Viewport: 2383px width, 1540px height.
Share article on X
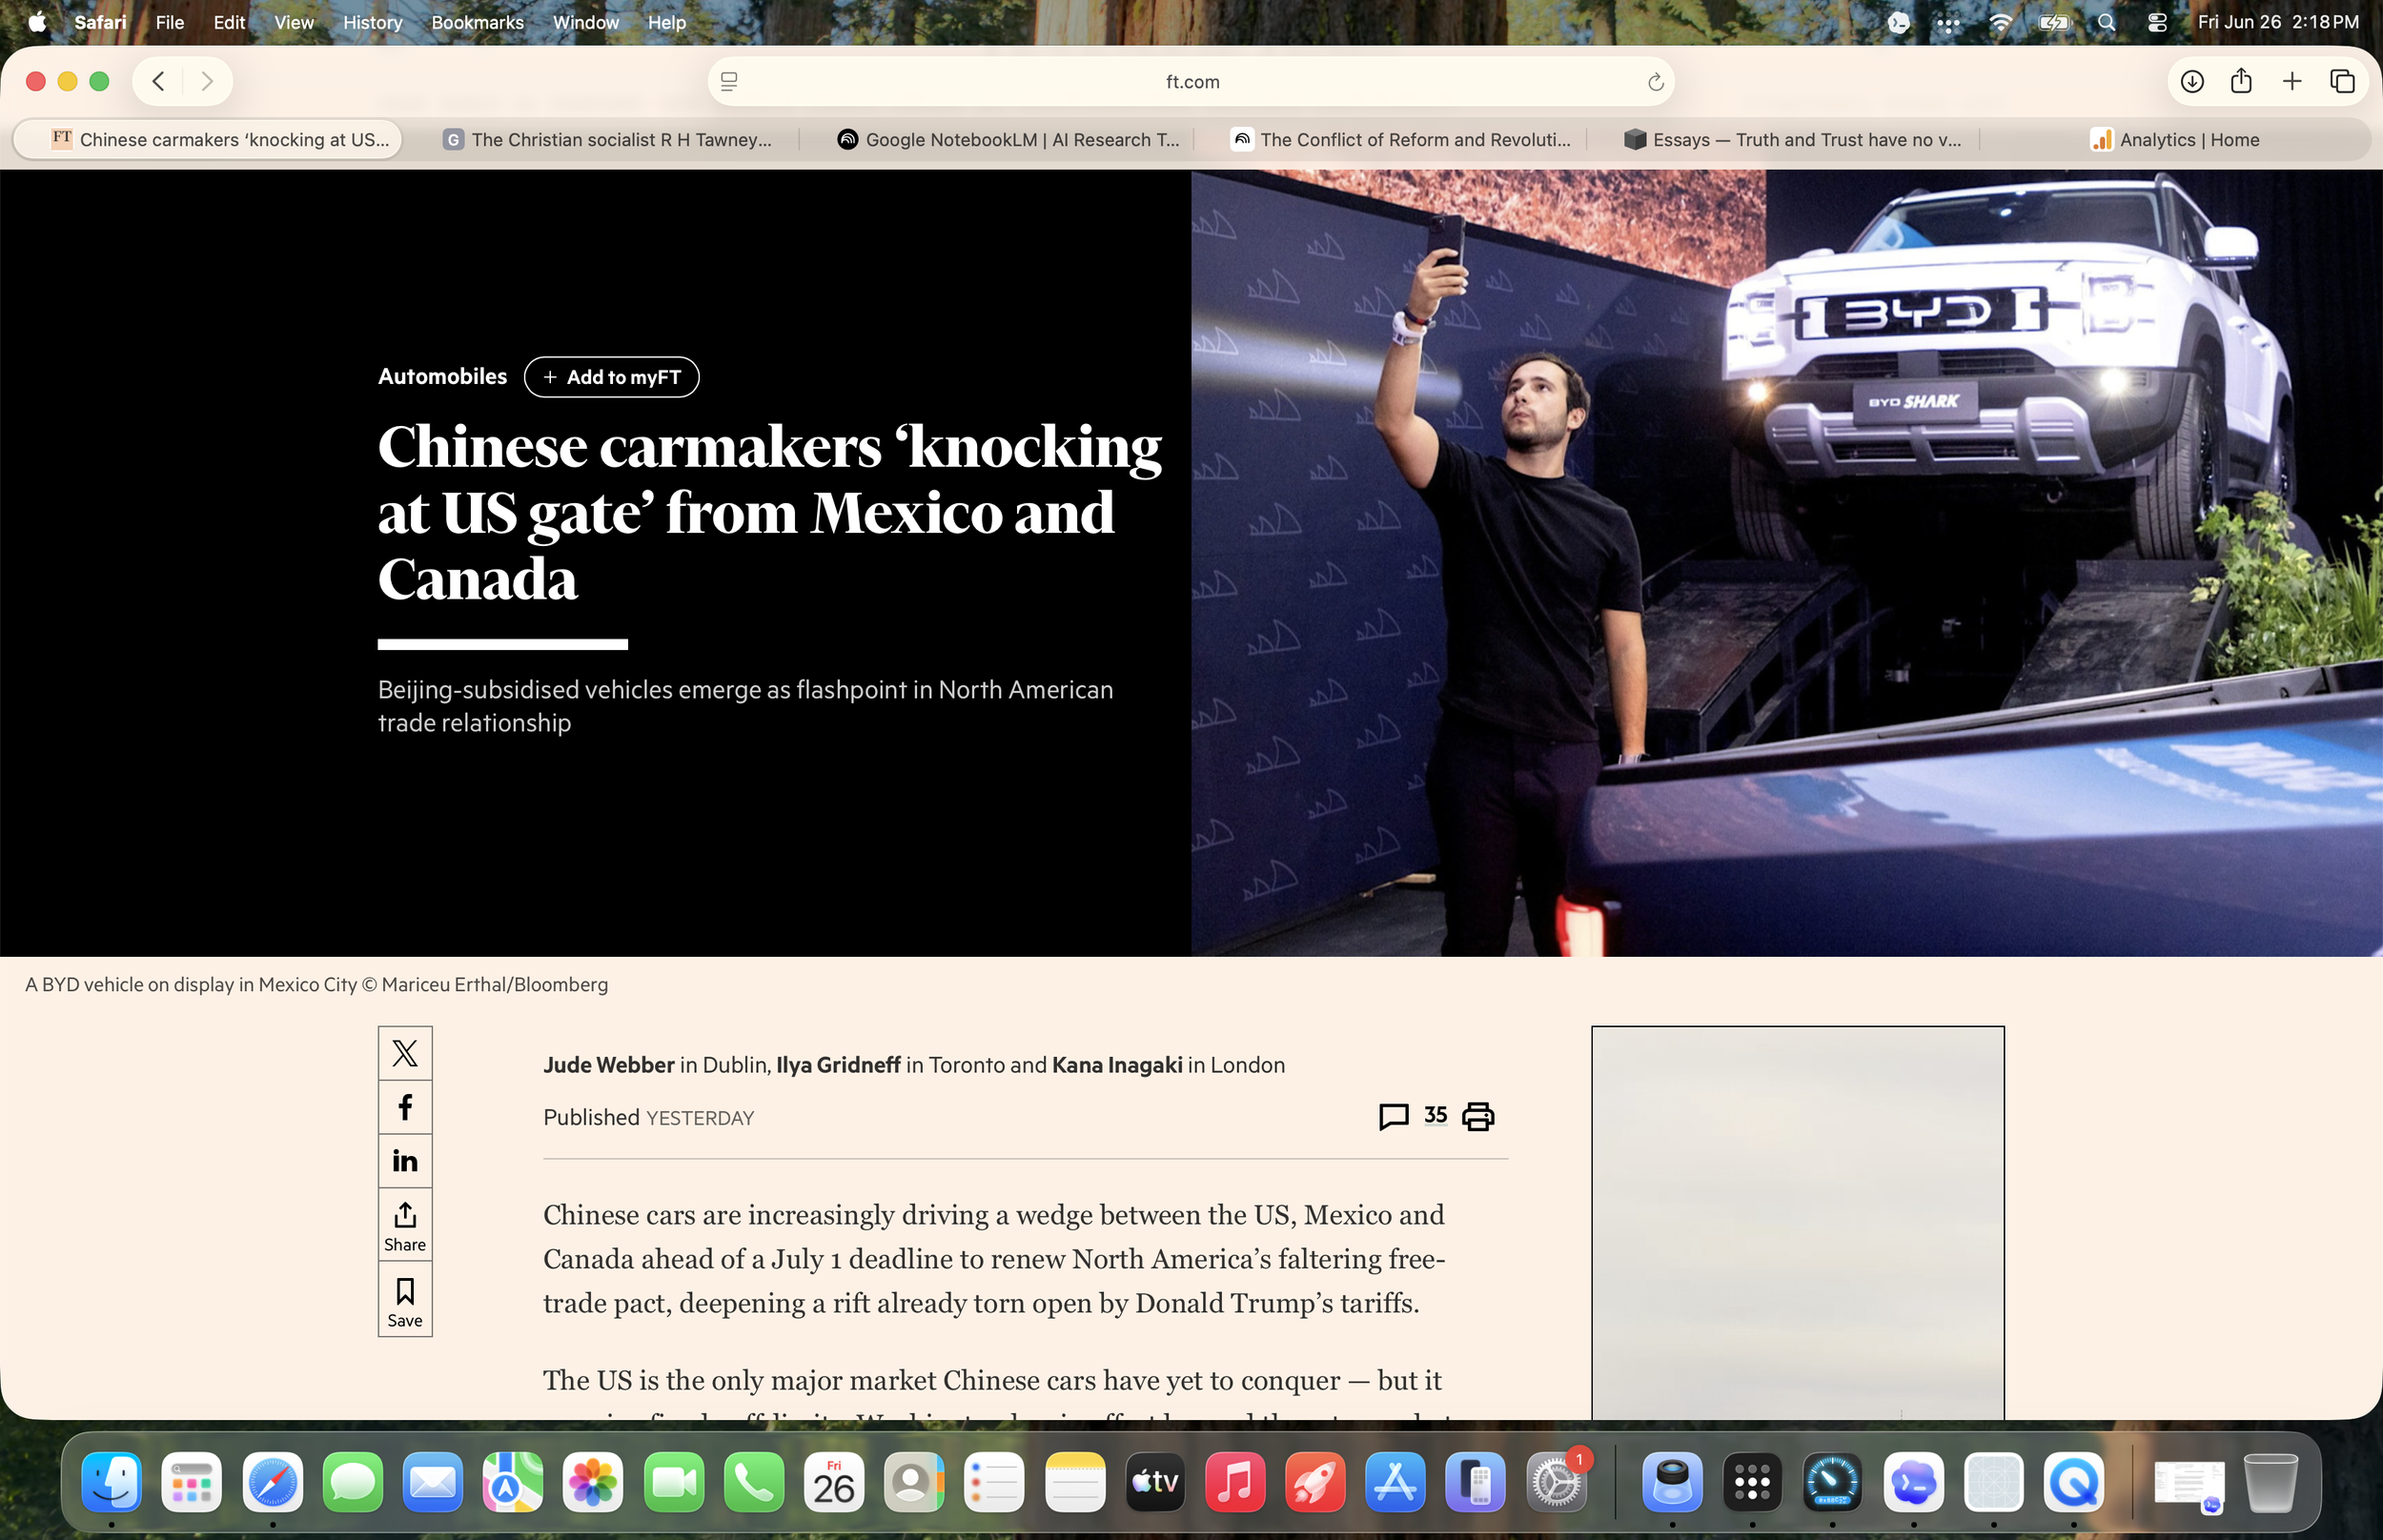405,1053
